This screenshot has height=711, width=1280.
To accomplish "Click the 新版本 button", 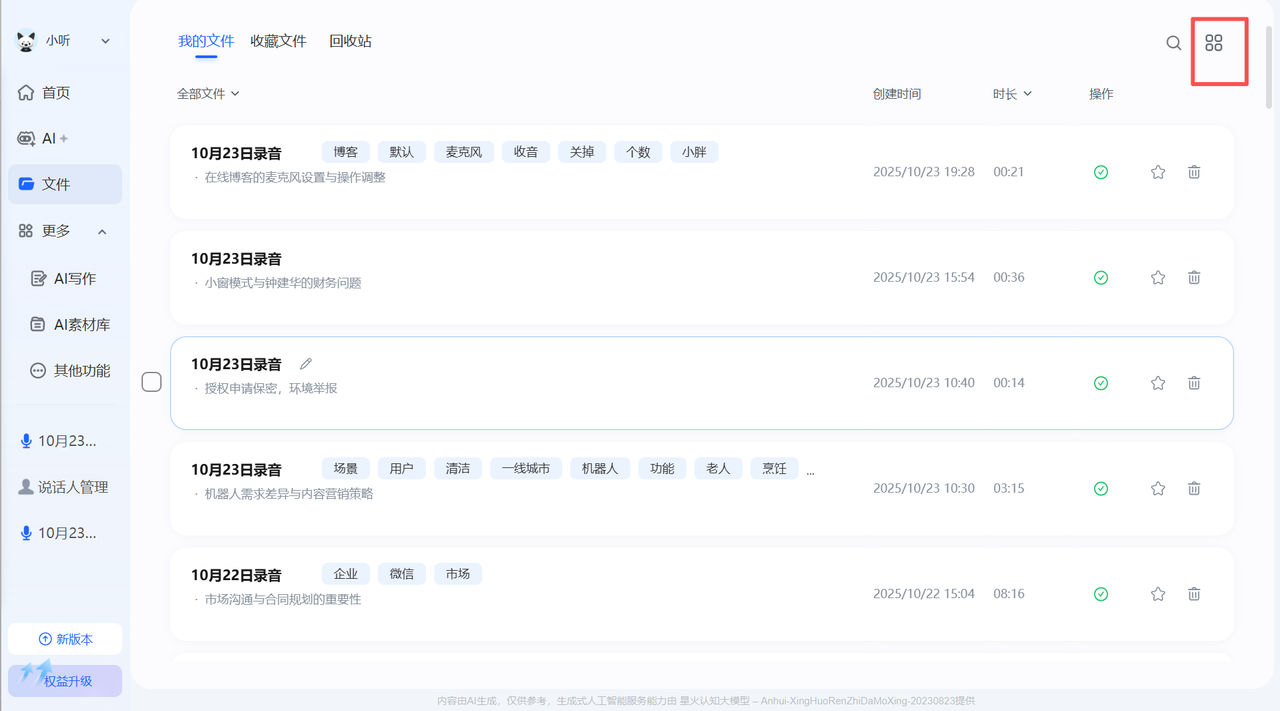I will [x=65, y=639].
